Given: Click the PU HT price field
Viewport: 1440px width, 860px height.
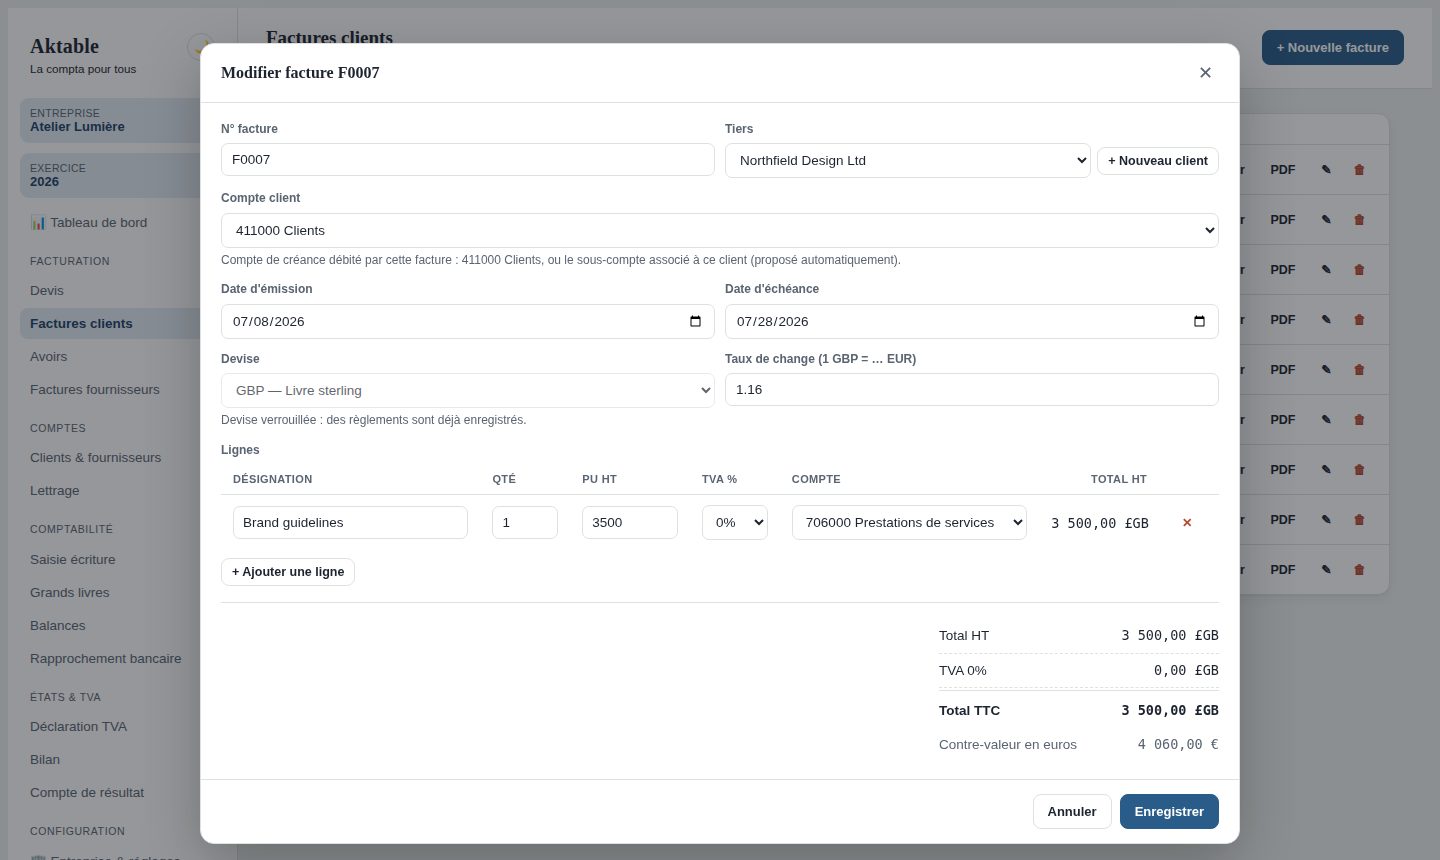Looking at the screenshot, I should pyautogui.click(x=629, y=522).
